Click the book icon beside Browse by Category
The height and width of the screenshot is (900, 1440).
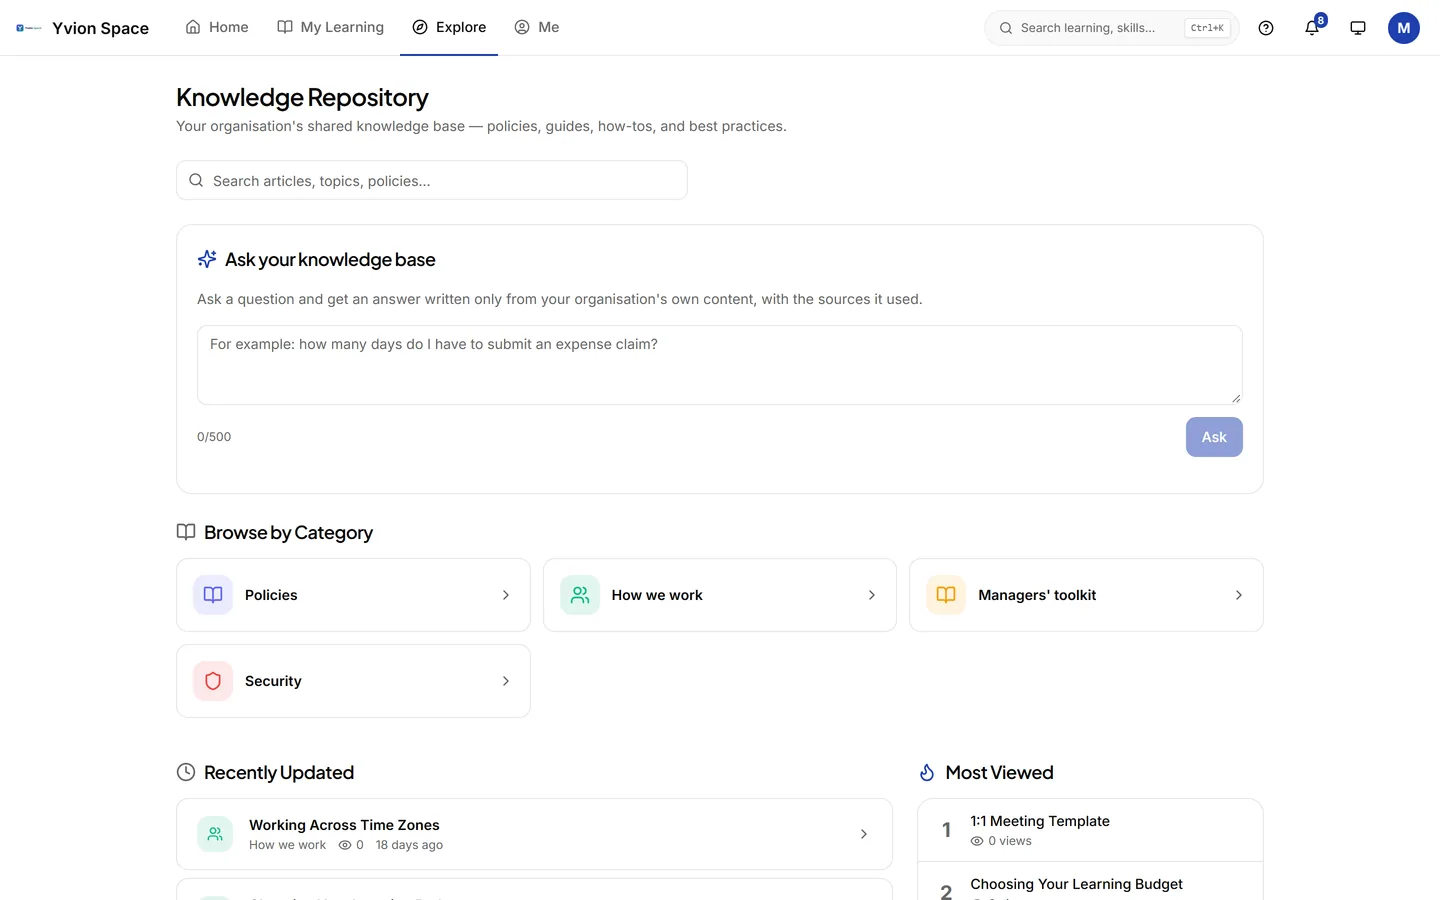tap(186, 532)
